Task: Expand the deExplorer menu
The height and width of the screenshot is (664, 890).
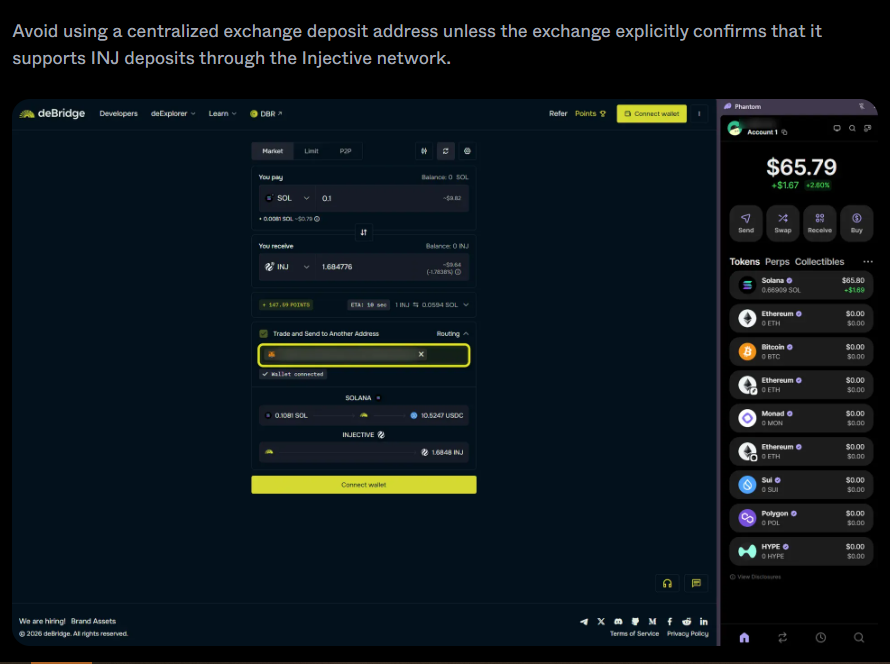Action: click(173, 114)
